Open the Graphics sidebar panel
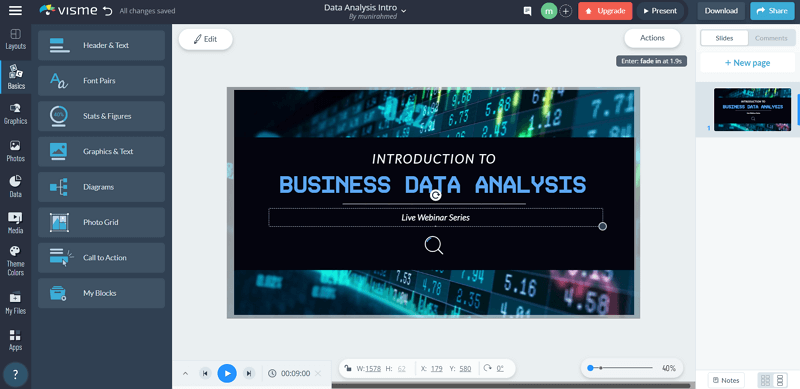The height and width of the screenshot is (389, 800). point(15,114)
